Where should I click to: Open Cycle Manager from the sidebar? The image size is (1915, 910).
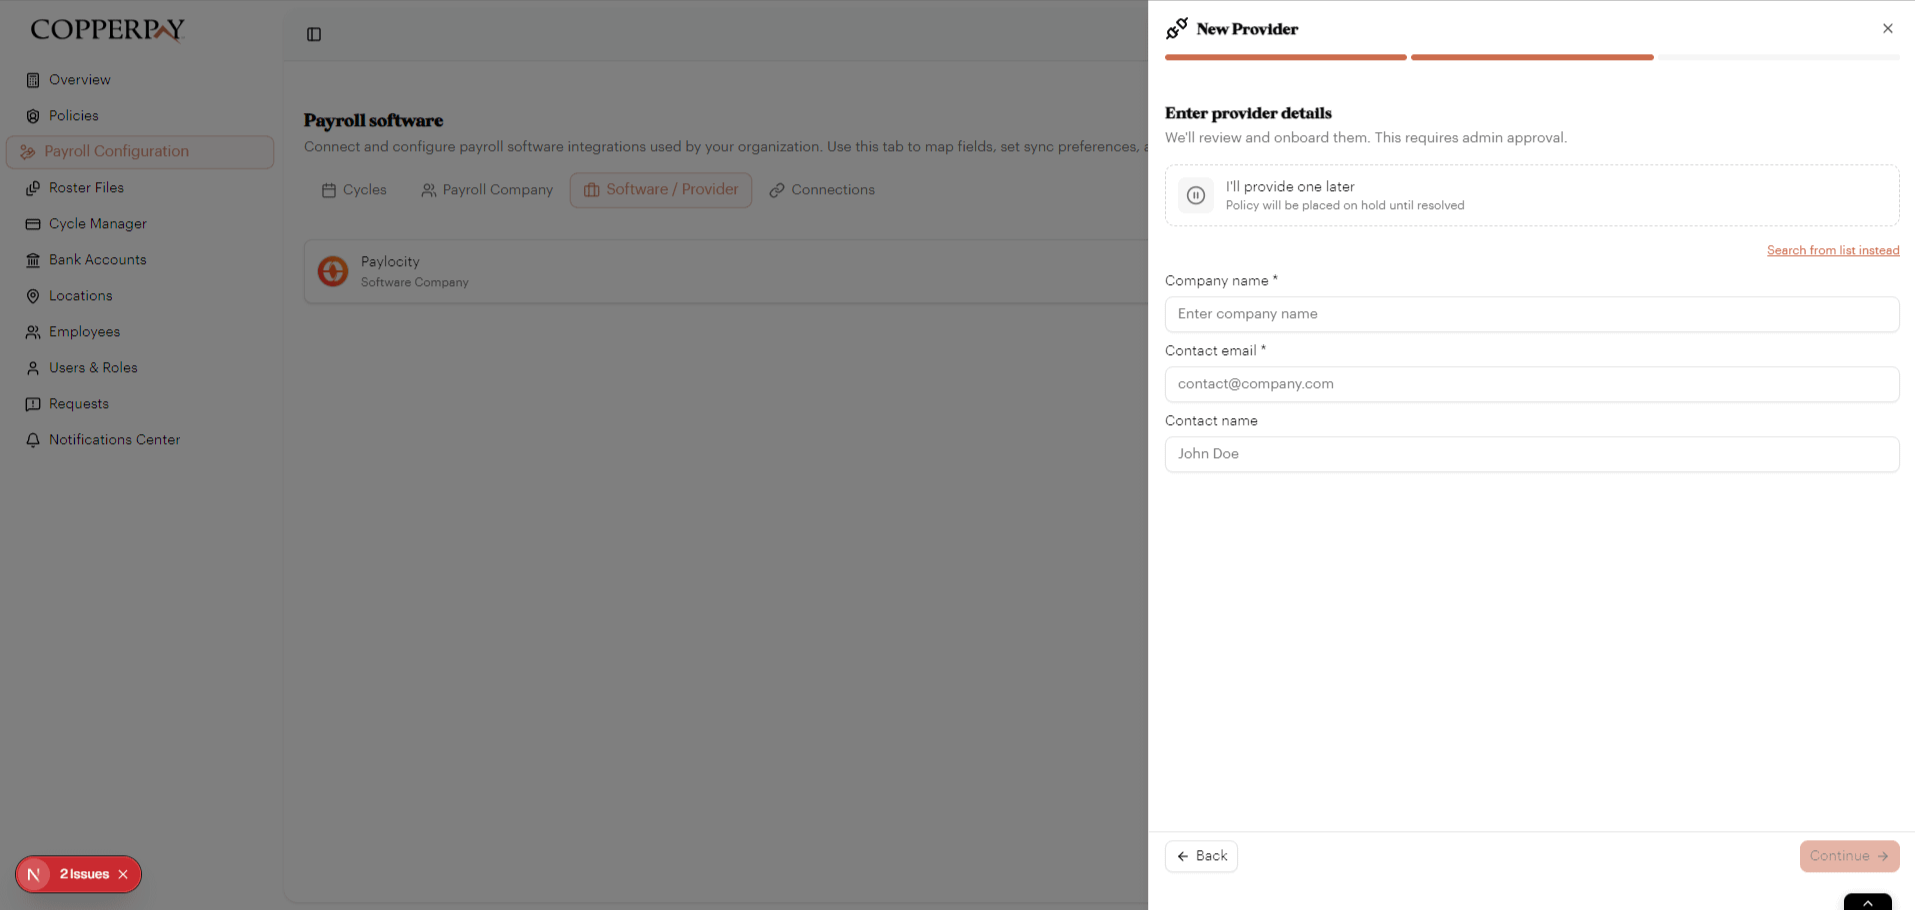(97, 223)
